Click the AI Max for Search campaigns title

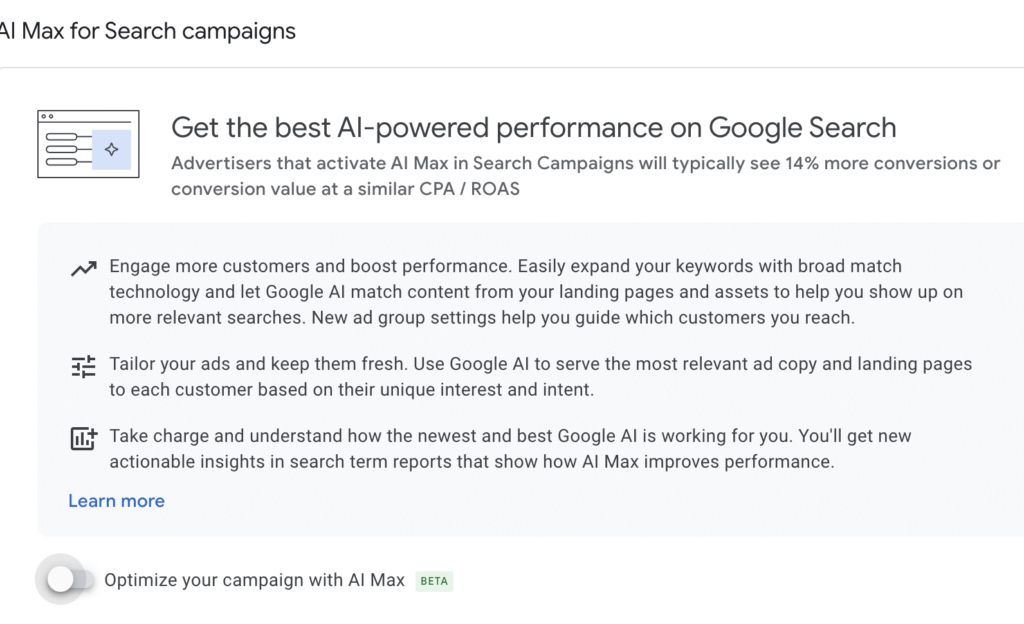click(x=148, y=31)
